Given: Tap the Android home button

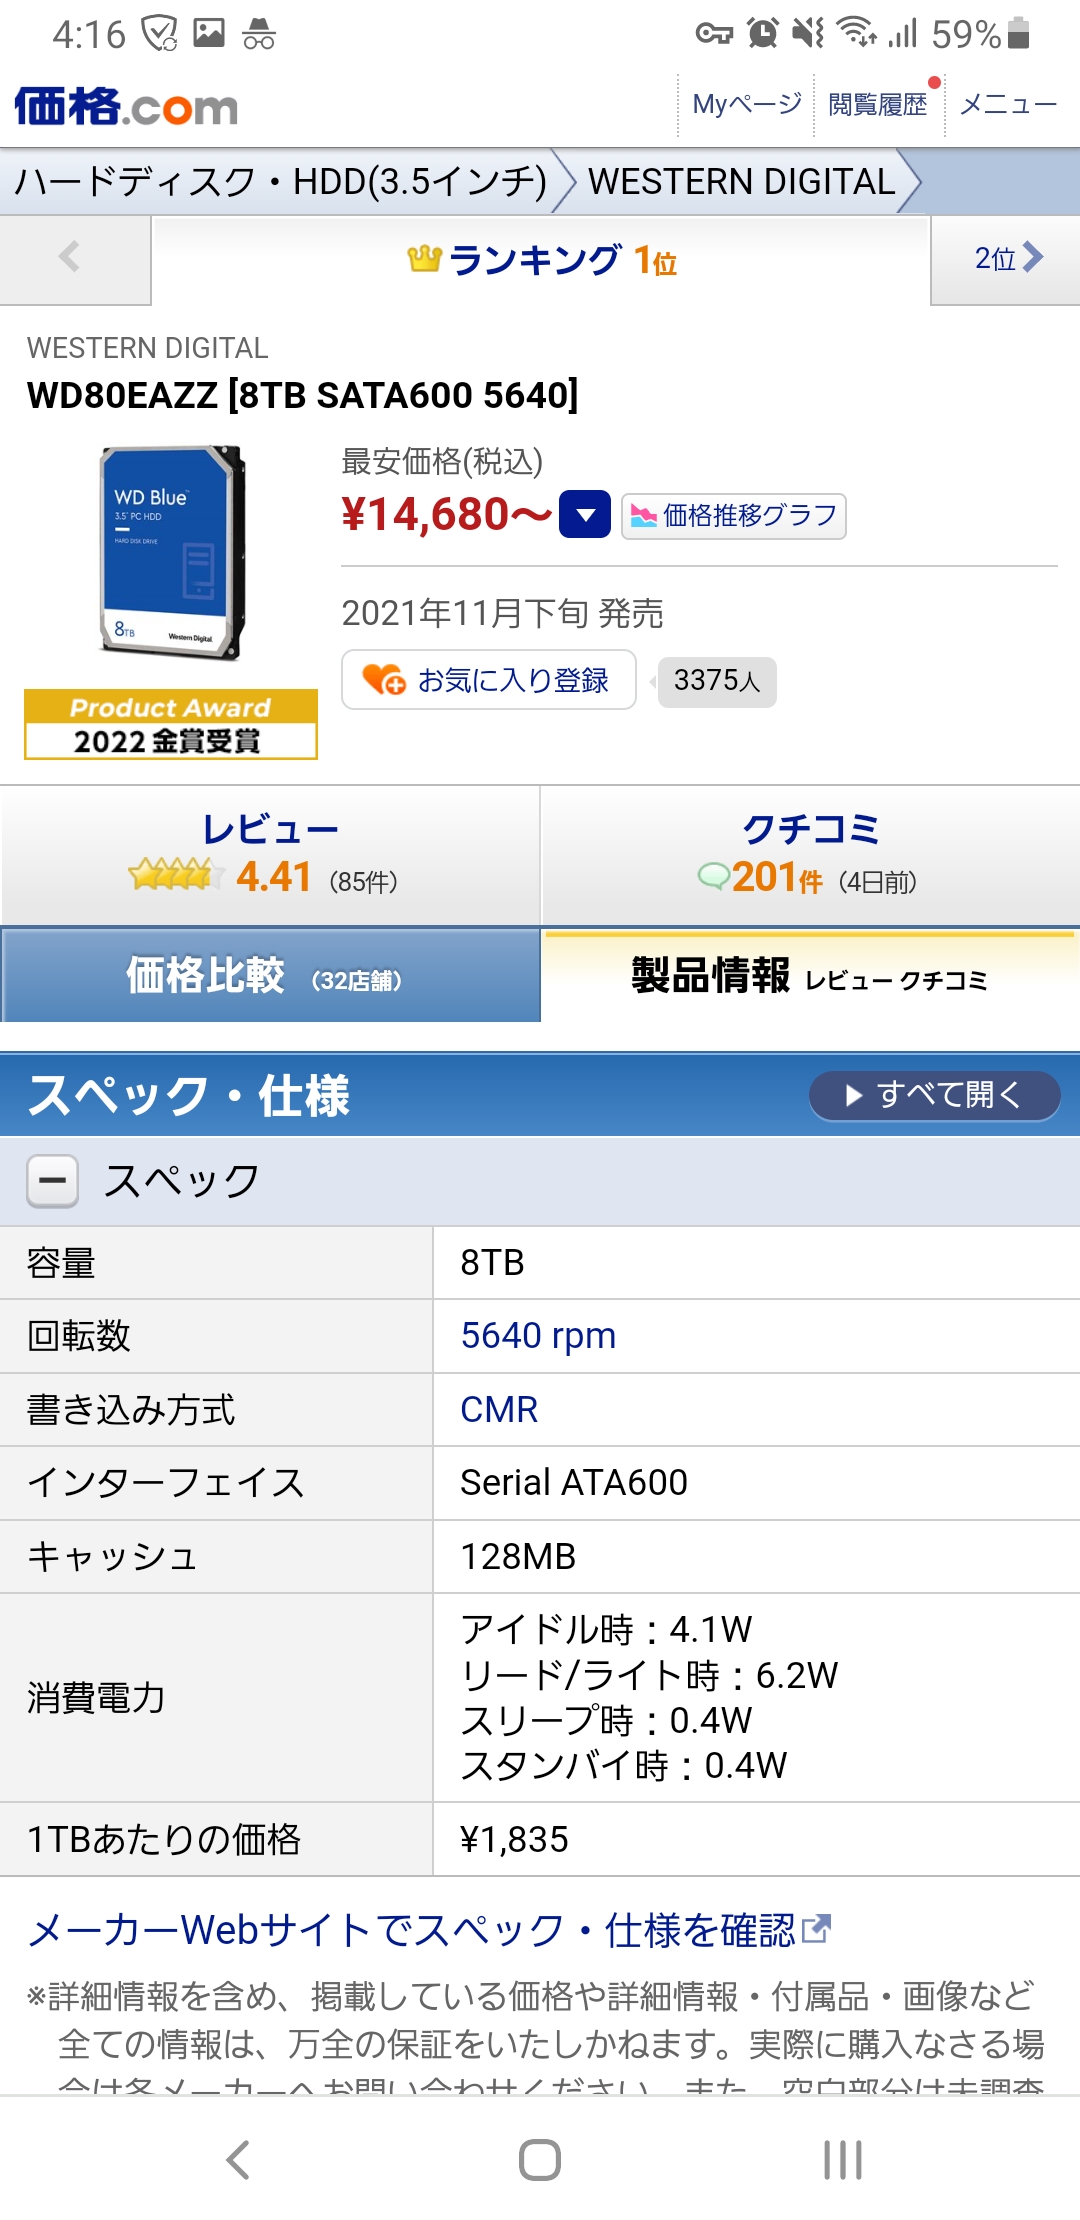Looking at the screenshot, I should 540,2160.
